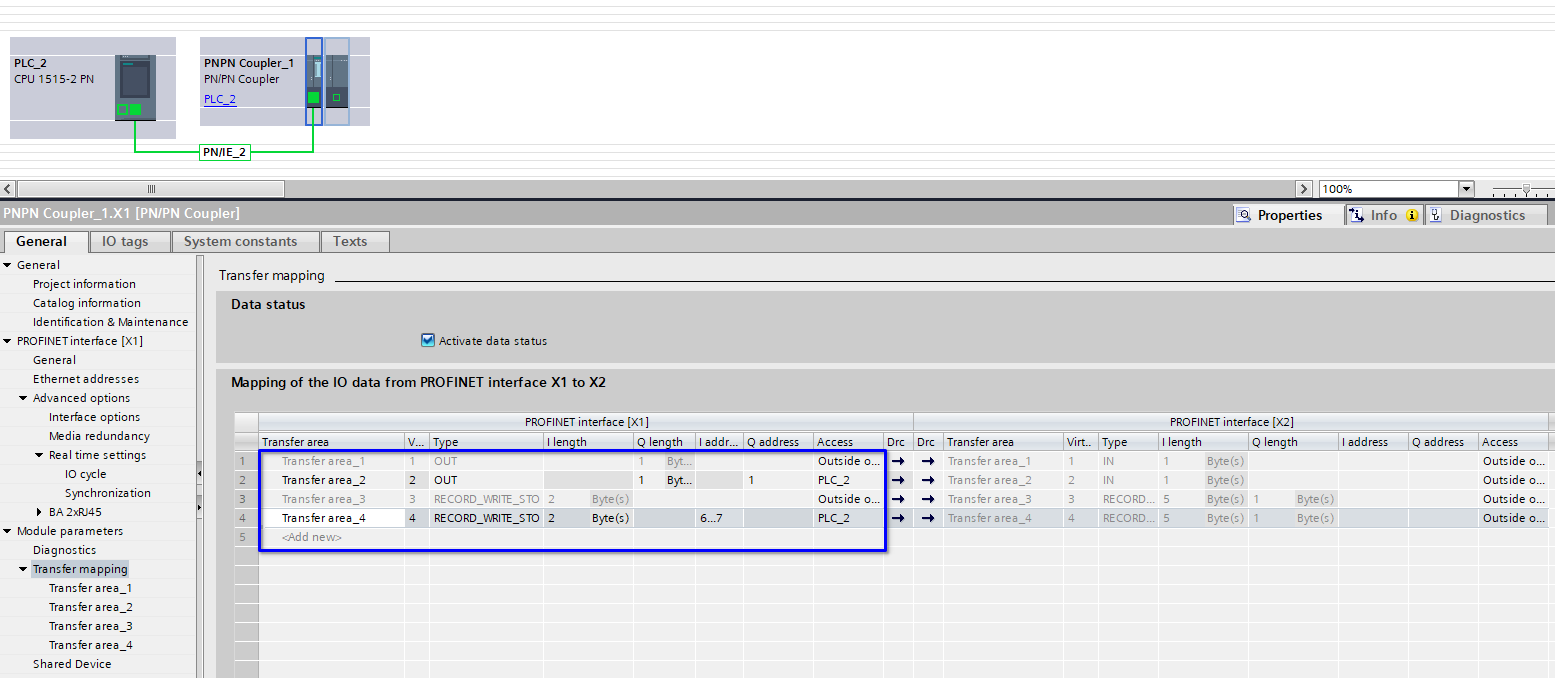Collapse the Module parameters tree section
Image resolution: width=1555 pixels, height=678 pixels.
click(x=7, y=531)
